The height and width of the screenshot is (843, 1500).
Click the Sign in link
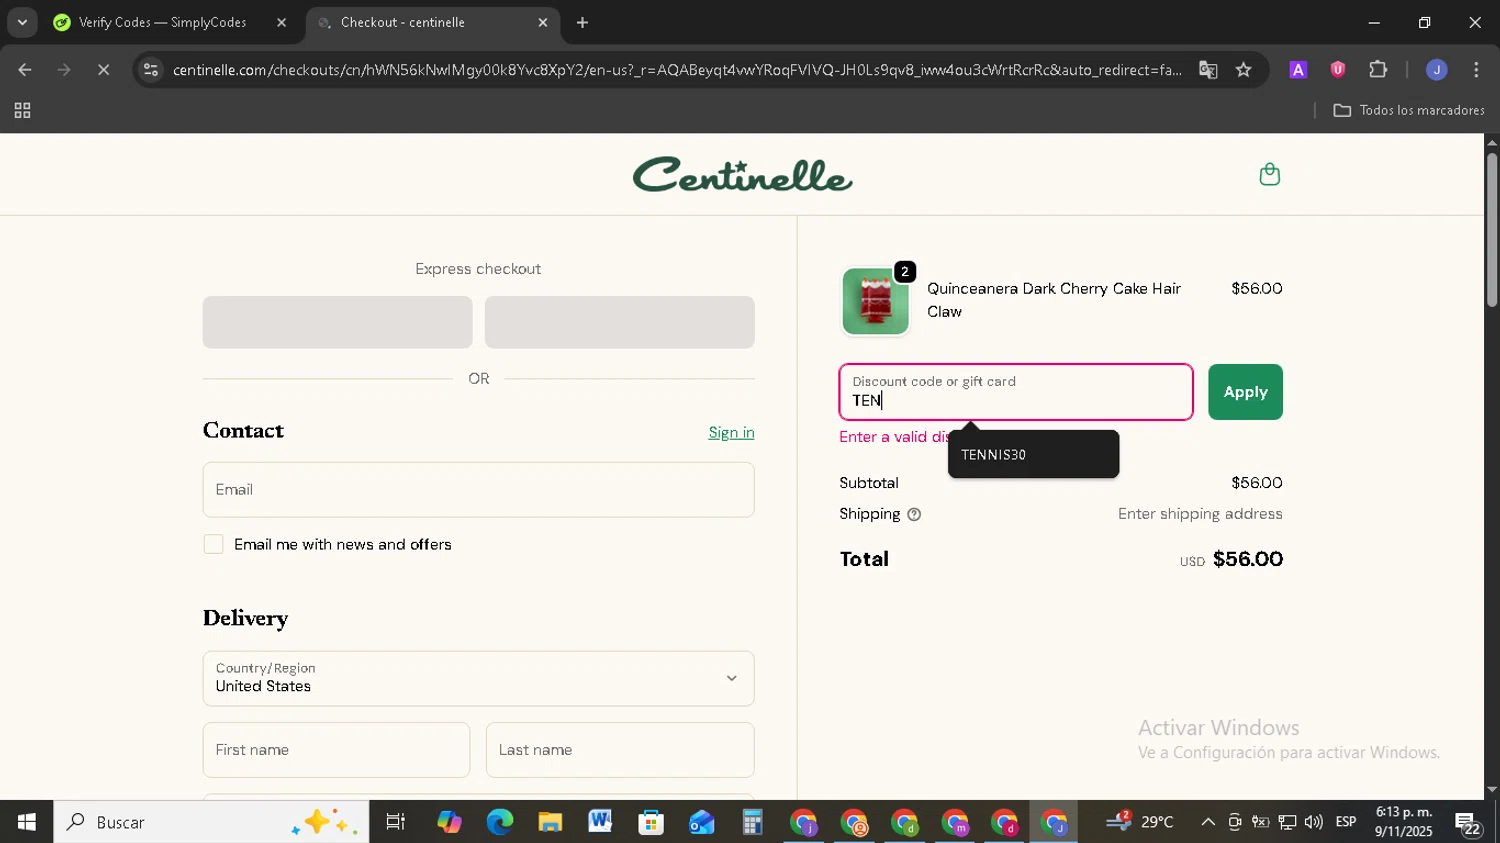731,432
